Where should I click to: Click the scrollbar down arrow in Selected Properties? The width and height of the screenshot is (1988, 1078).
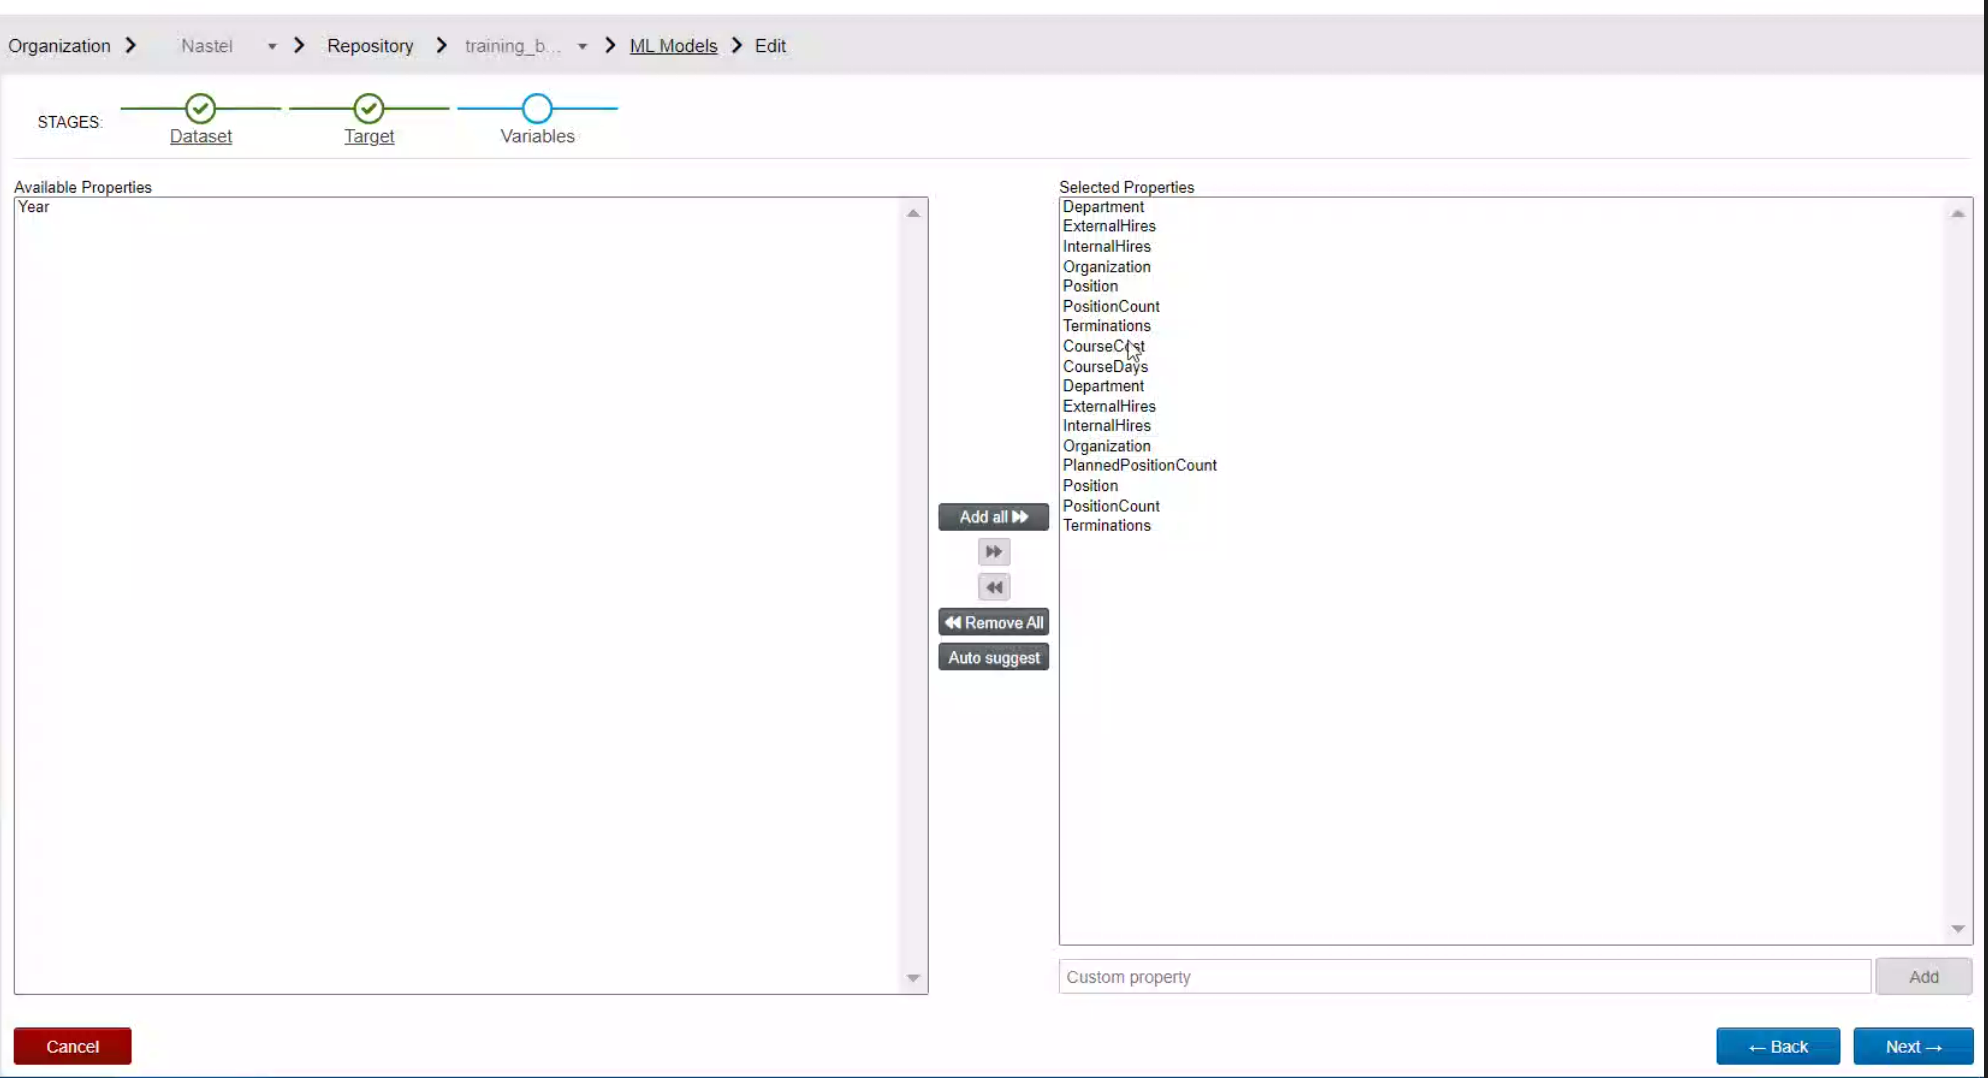[x=1958, y=928]
